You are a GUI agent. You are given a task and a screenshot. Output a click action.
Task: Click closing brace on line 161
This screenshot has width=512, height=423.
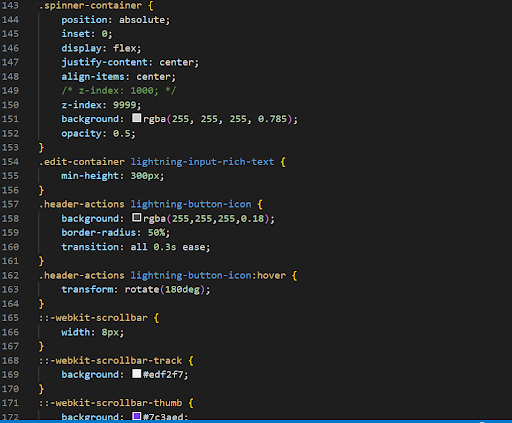pyautogui.click(x=41, y=261)
